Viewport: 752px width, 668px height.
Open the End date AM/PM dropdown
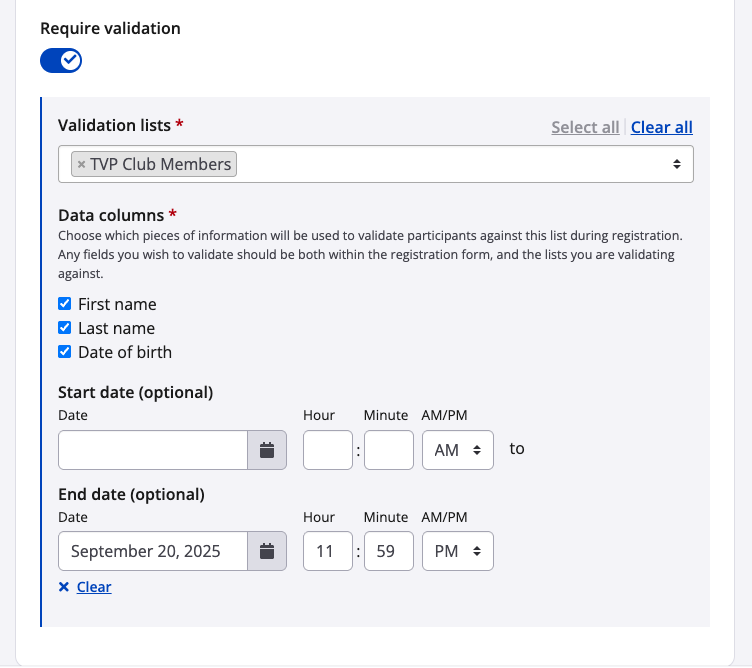pyautogui.click(x=458, y=551)
